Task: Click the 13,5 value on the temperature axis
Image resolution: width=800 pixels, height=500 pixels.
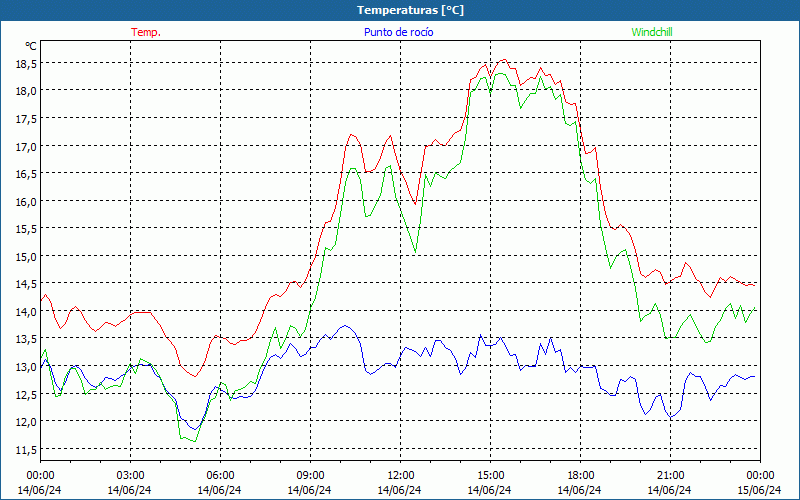Action: click(x=27, y=339)
